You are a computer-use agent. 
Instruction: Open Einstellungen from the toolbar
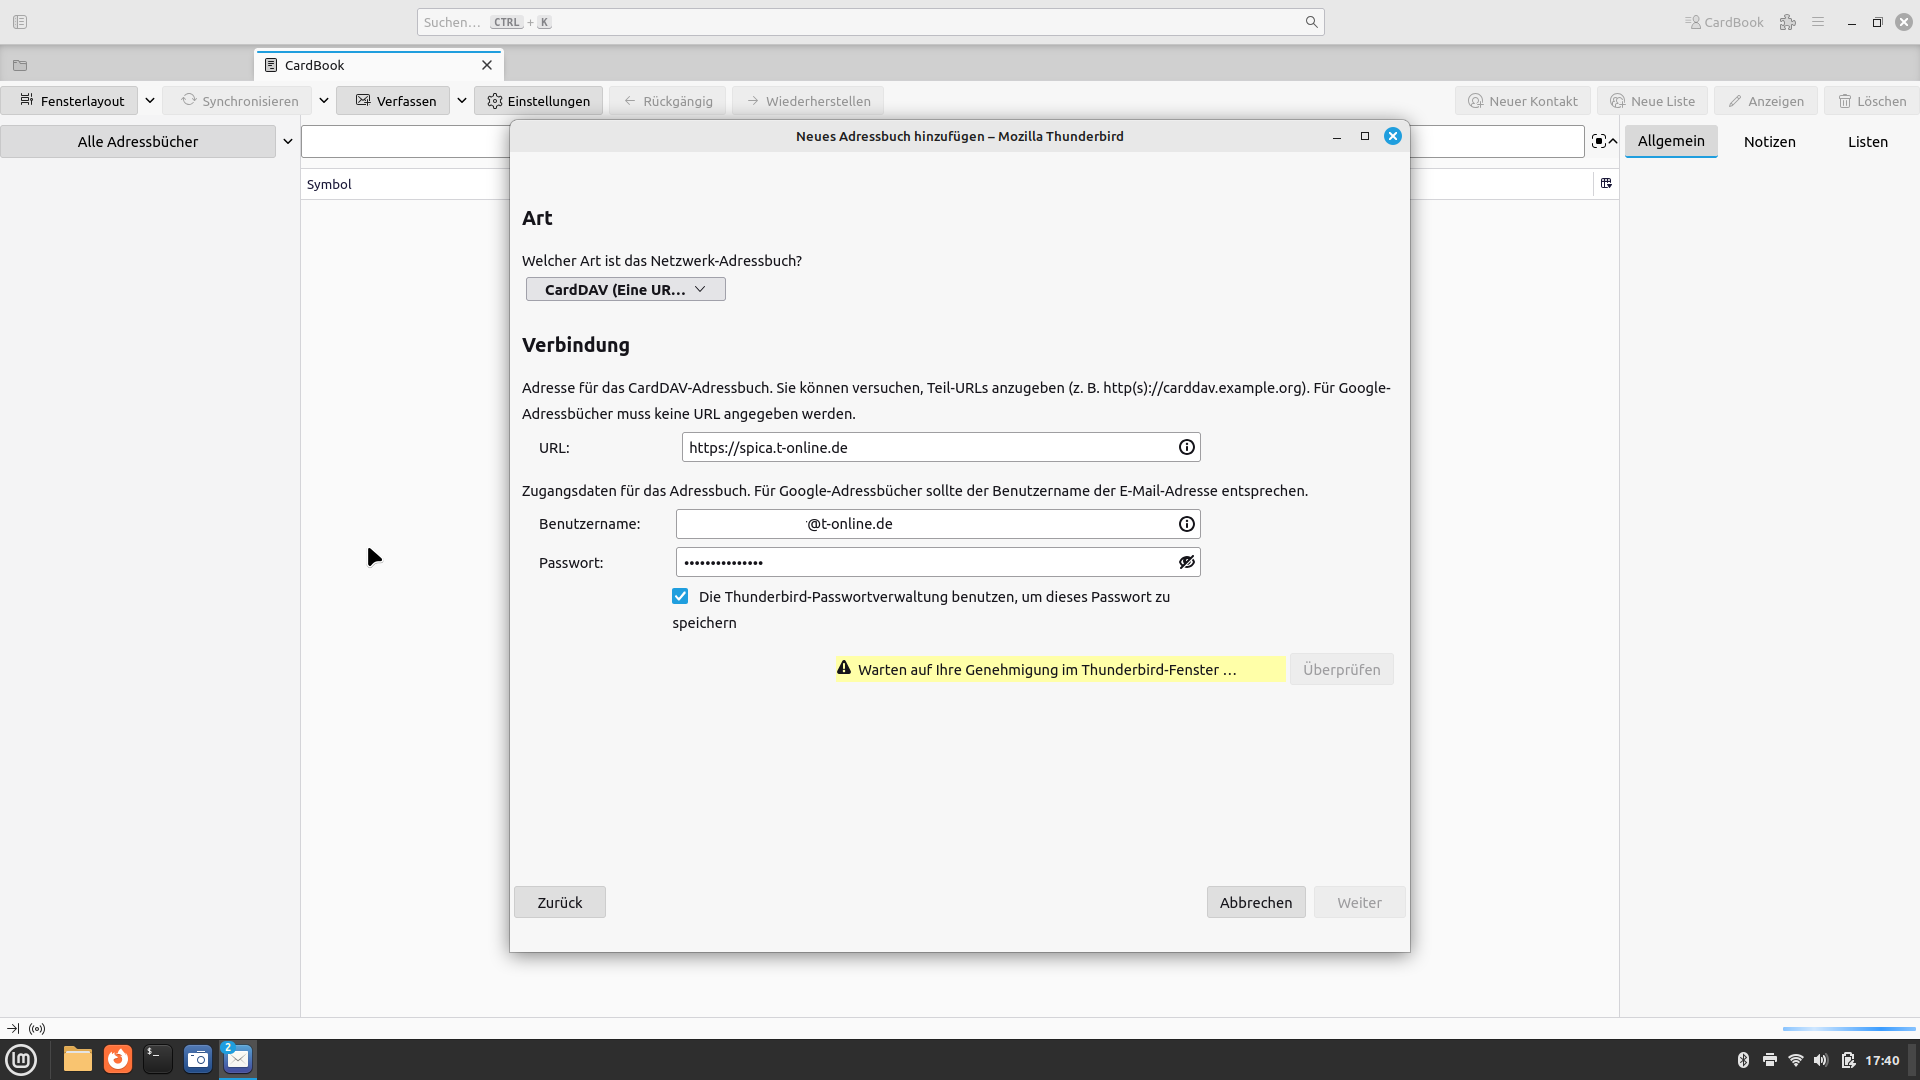coord(539,101)
